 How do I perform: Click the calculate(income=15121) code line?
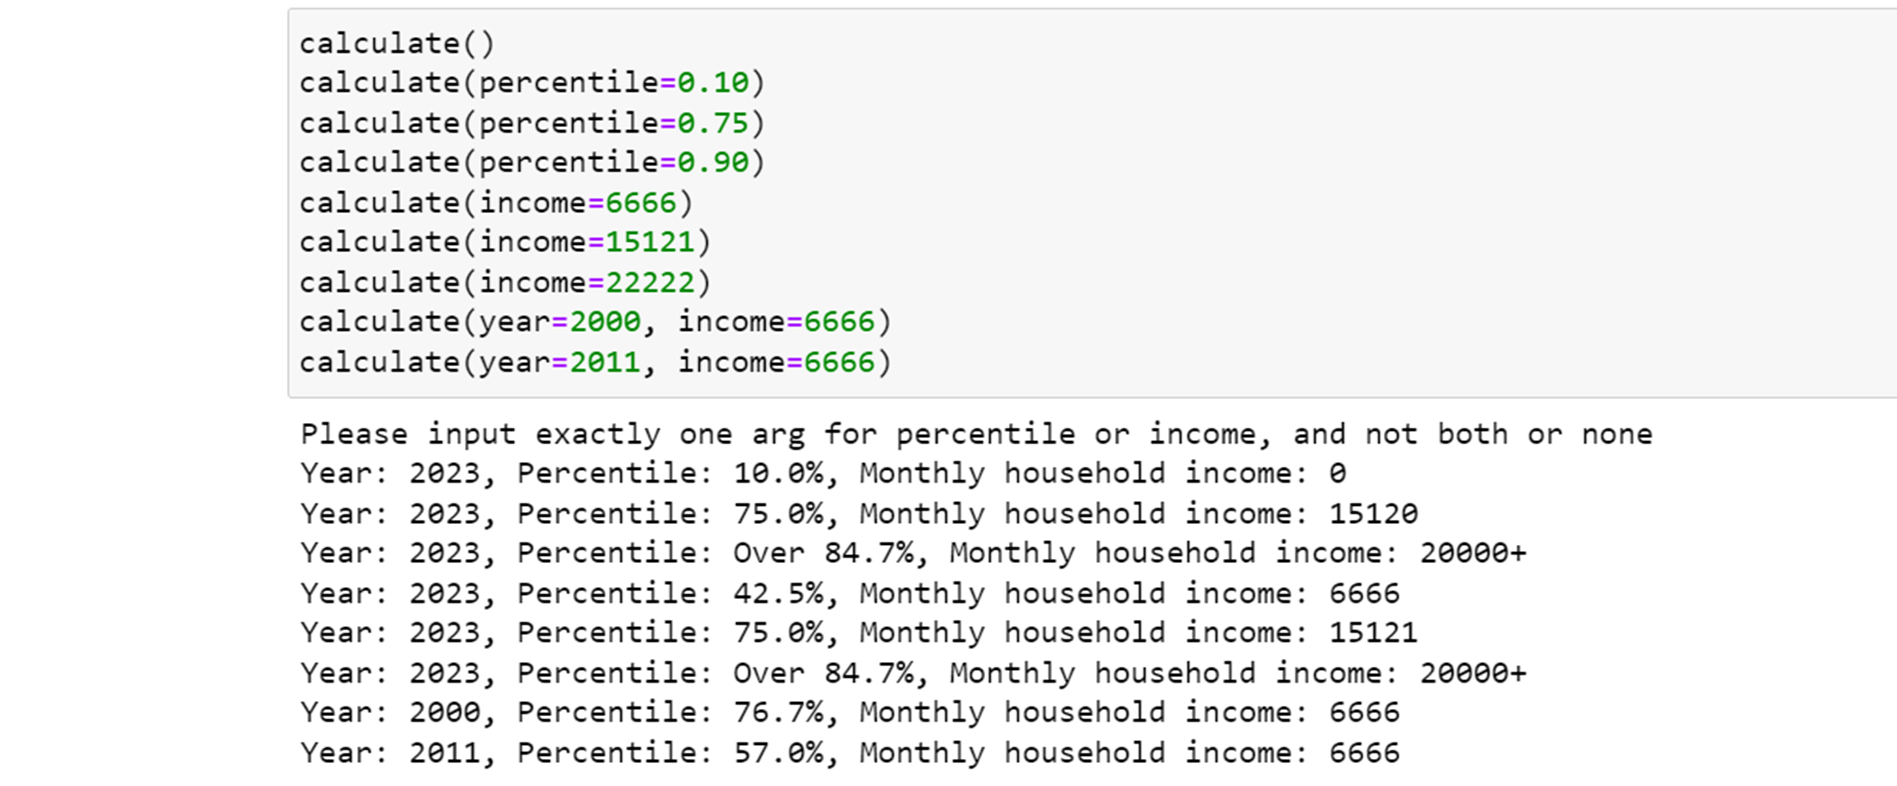(504, 243)
